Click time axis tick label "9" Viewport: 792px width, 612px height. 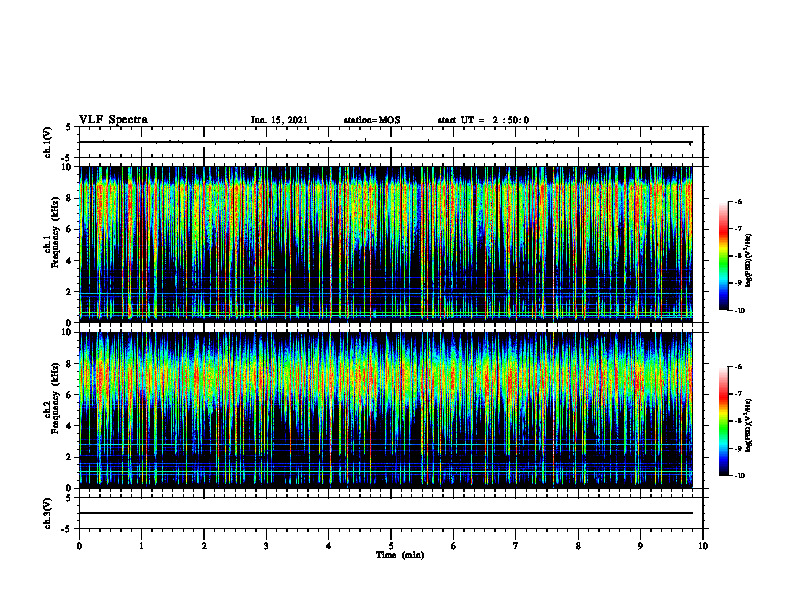[x=640, y=546]
